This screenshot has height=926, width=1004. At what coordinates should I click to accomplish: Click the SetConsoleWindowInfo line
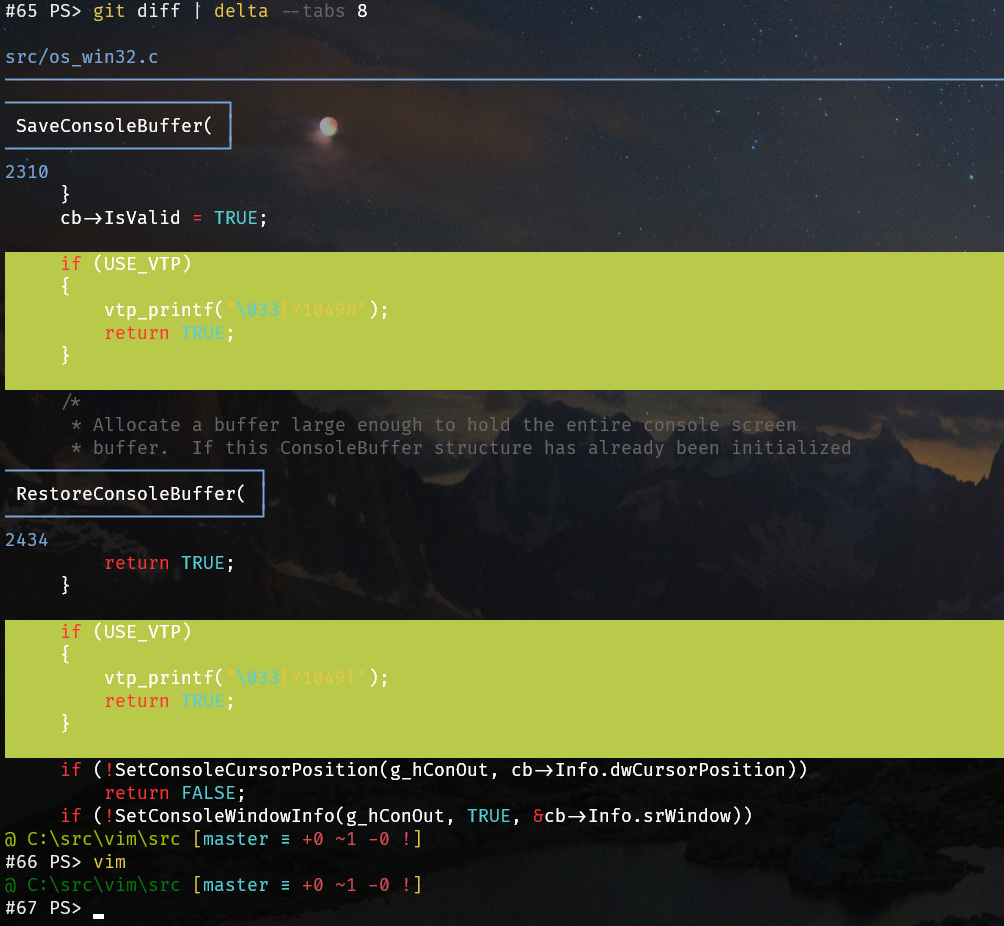pyautogui.click(x=407, y=816)
